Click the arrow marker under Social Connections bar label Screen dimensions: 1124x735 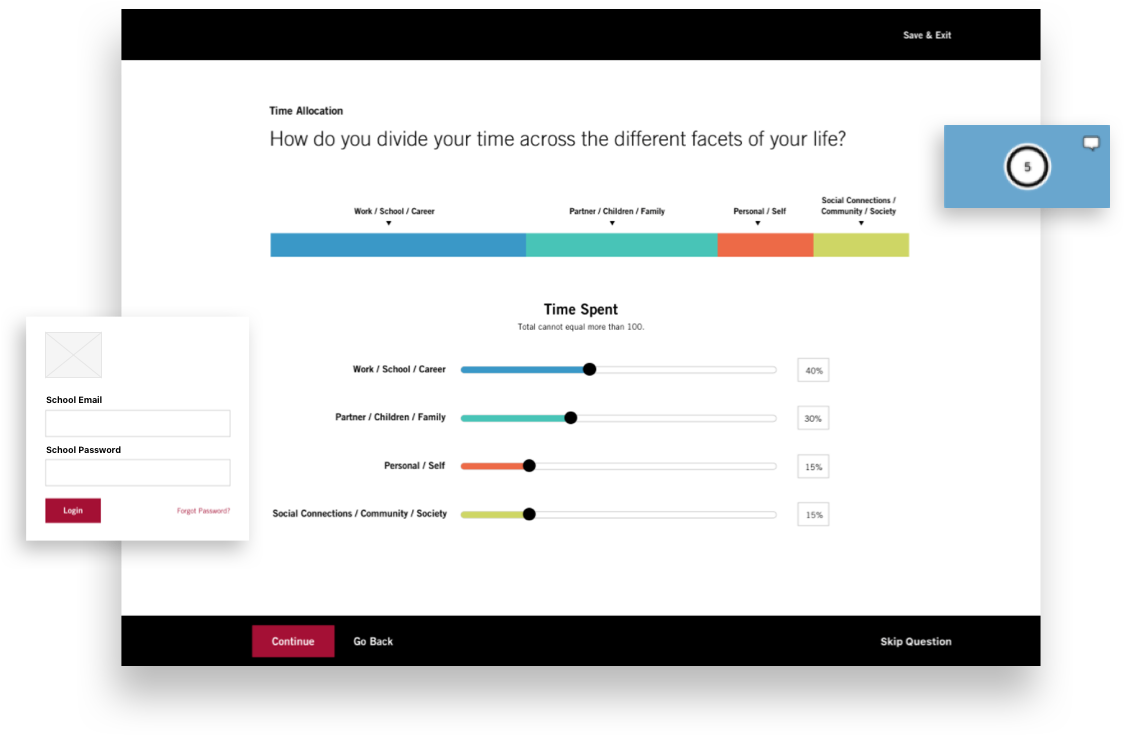coord(861,223)
